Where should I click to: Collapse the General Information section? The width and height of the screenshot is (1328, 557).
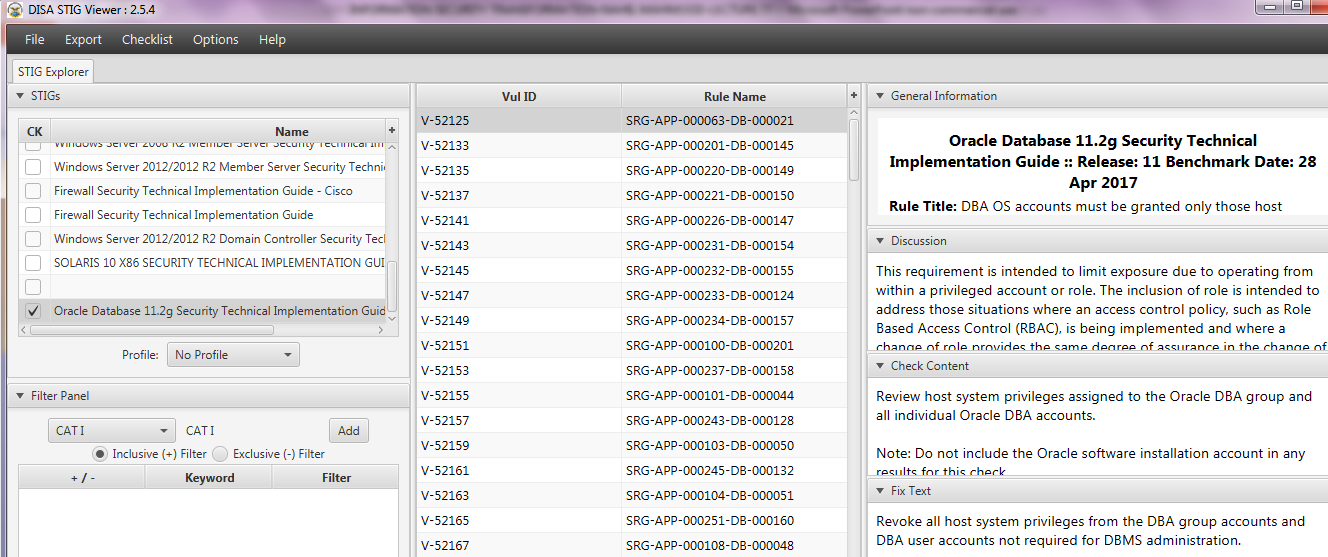[x=880, y=96]
